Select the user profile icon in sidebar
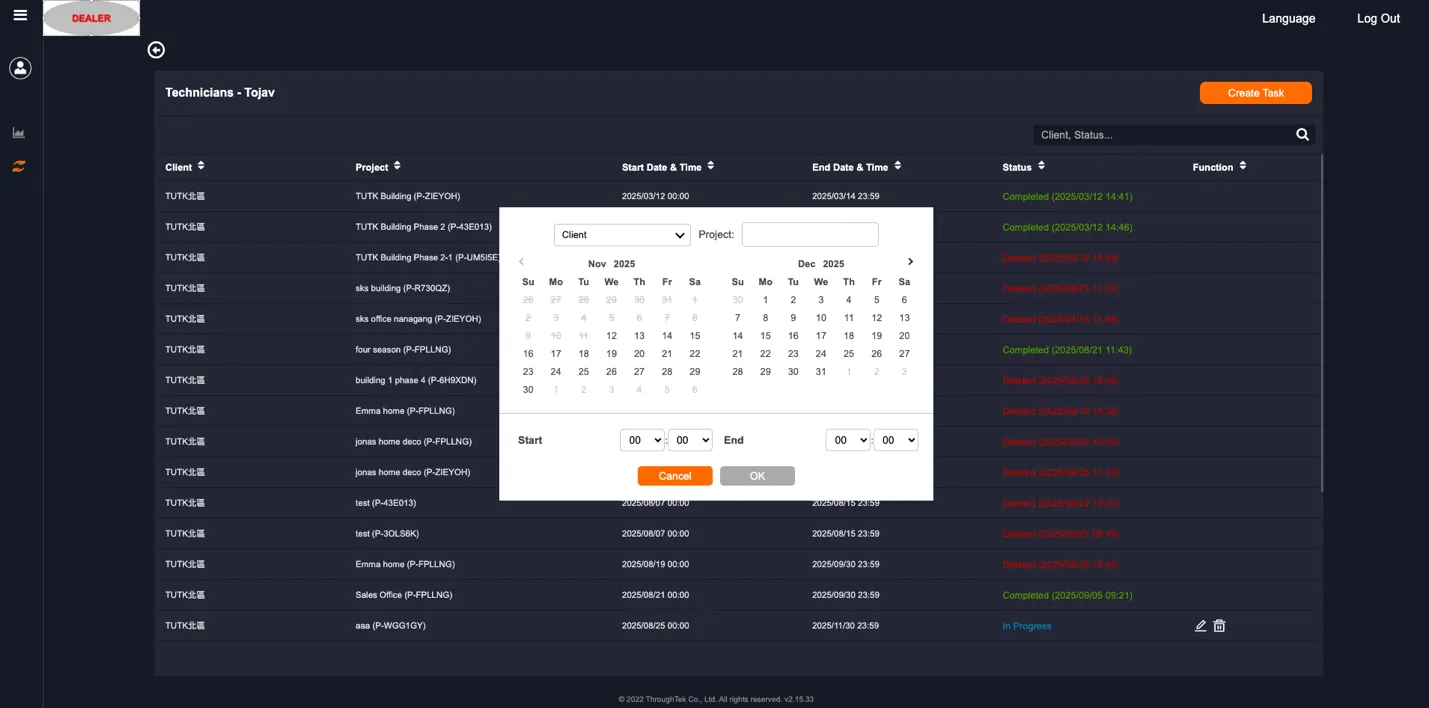The height and width of the screenshot is (708, 1429). [20, 67]
